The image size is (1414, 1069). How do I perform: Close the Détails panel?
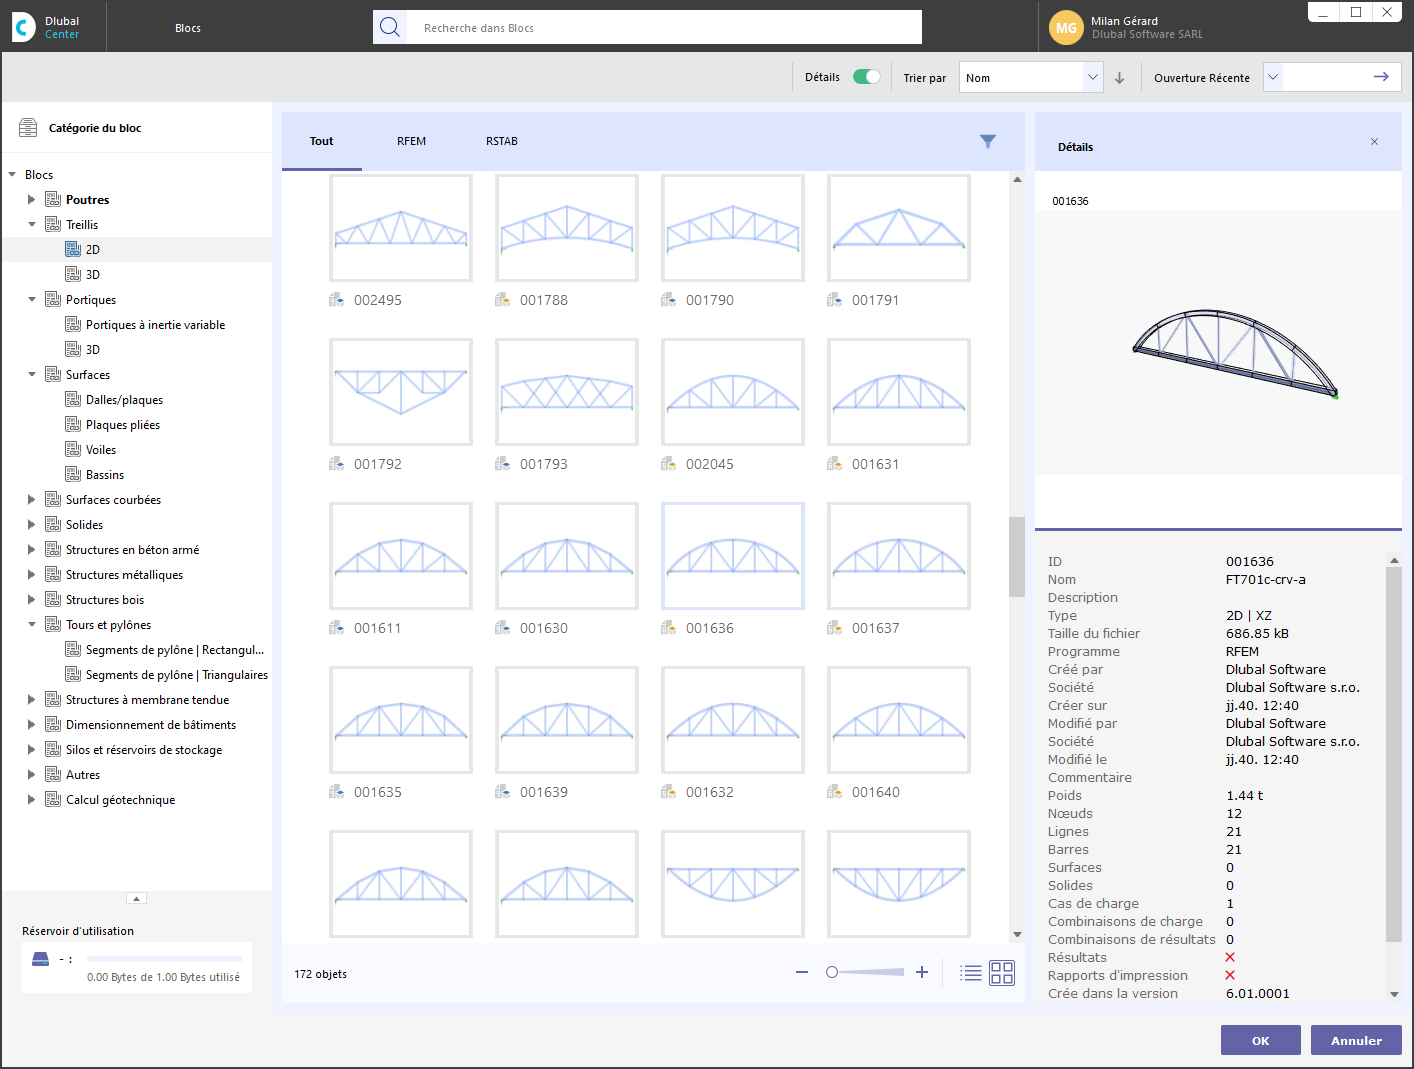click(x=1375, y=142)
